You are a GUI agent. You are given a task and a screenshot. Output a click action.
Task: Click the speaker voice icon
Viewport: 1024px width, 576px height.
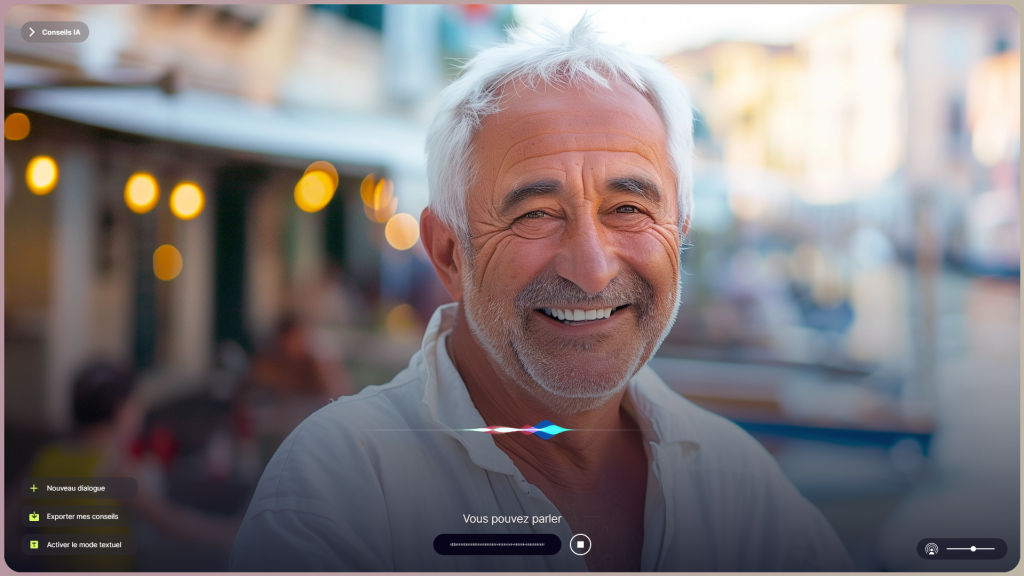click(931, 549)
